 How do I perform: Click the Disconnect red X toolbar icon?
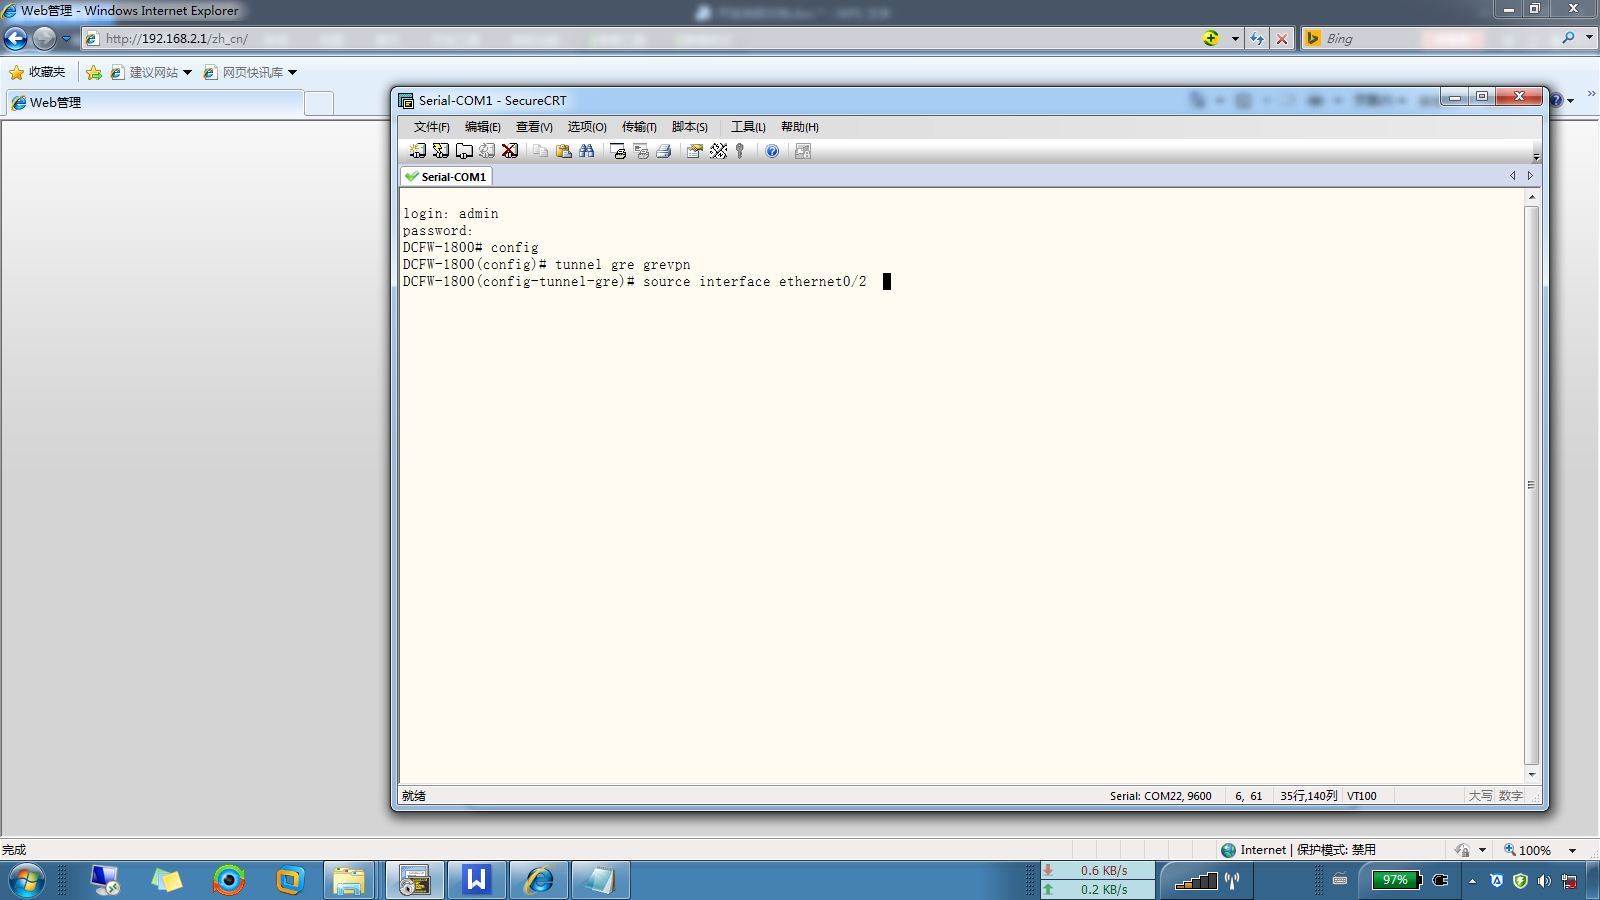(510, 151)
